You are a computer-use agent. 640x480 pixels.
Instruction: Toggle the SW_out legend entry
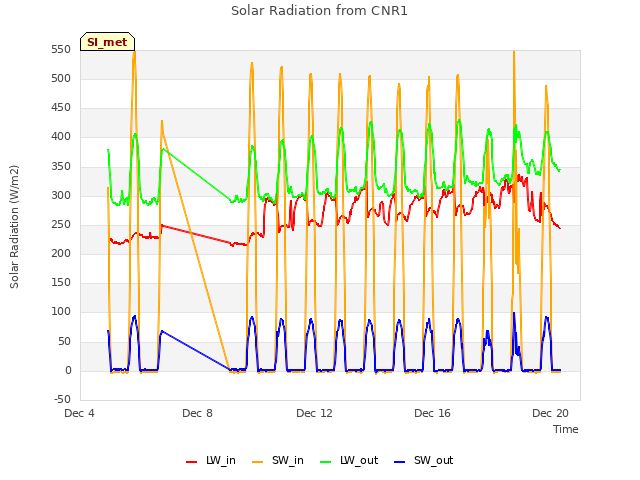pos(424,460)
